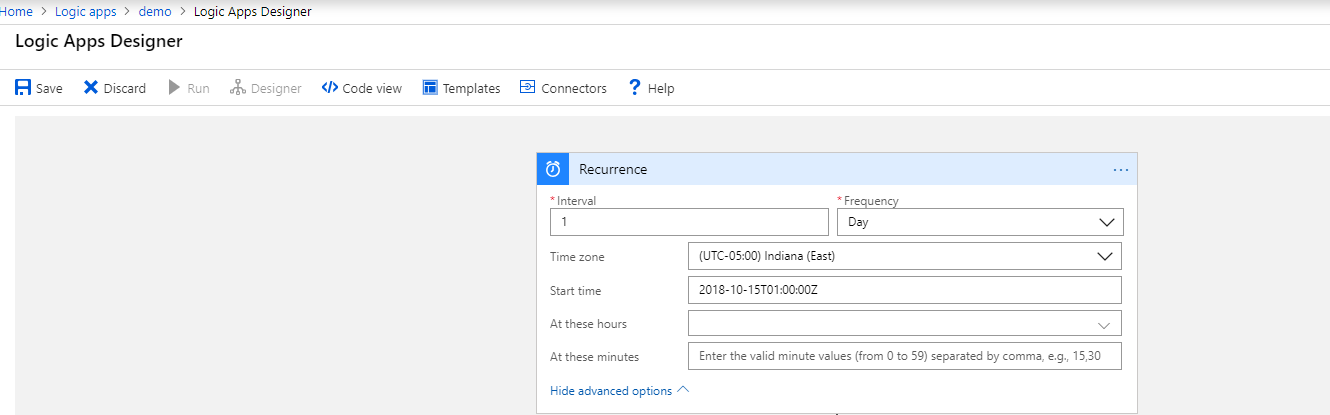Viewport: 1330px width, 415px height.
Task: Click the At these minutes input field
Action: click(905, 357)
